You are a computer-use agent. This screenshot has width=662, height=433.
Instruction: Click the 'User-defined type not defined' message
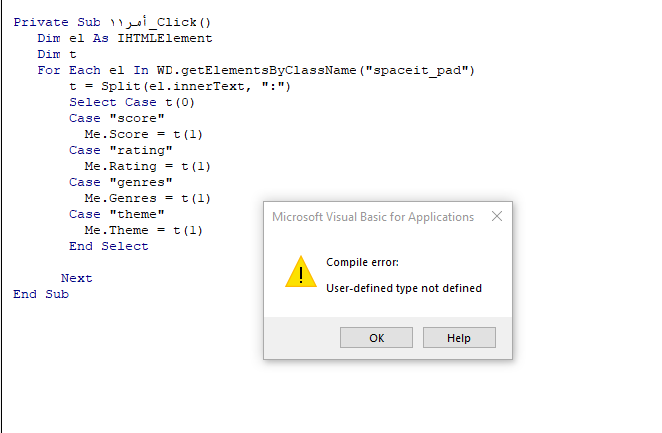pos(404,288)
